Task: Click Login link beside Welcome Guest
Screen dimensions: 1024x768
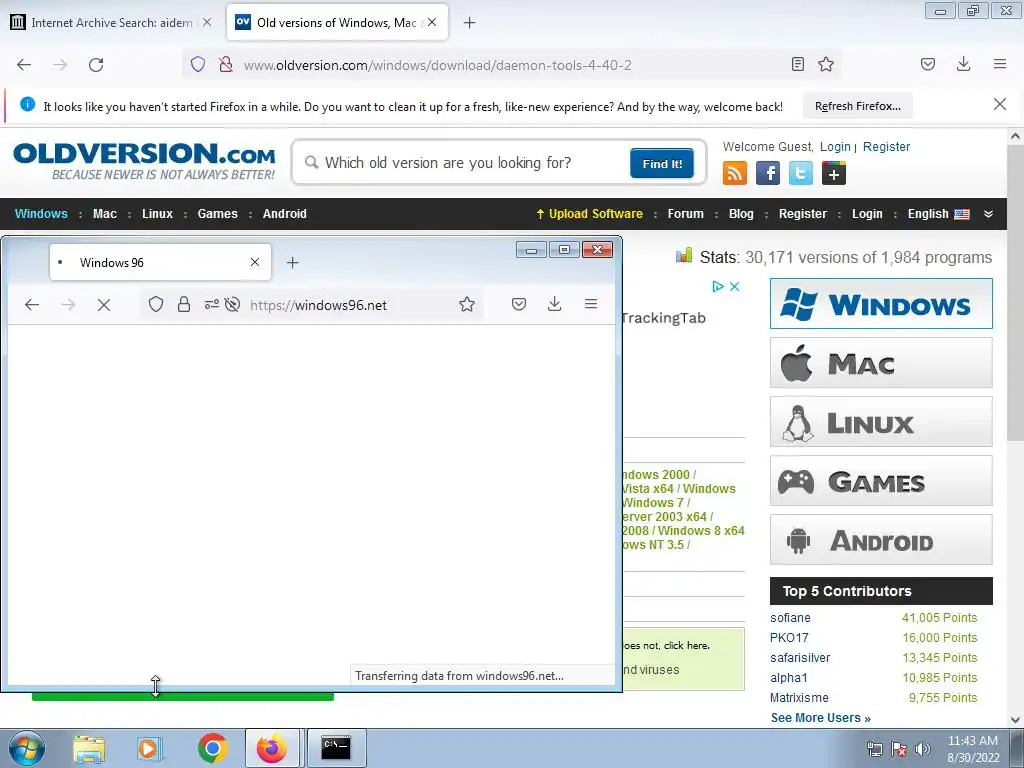Action: (x=835, y=146)
